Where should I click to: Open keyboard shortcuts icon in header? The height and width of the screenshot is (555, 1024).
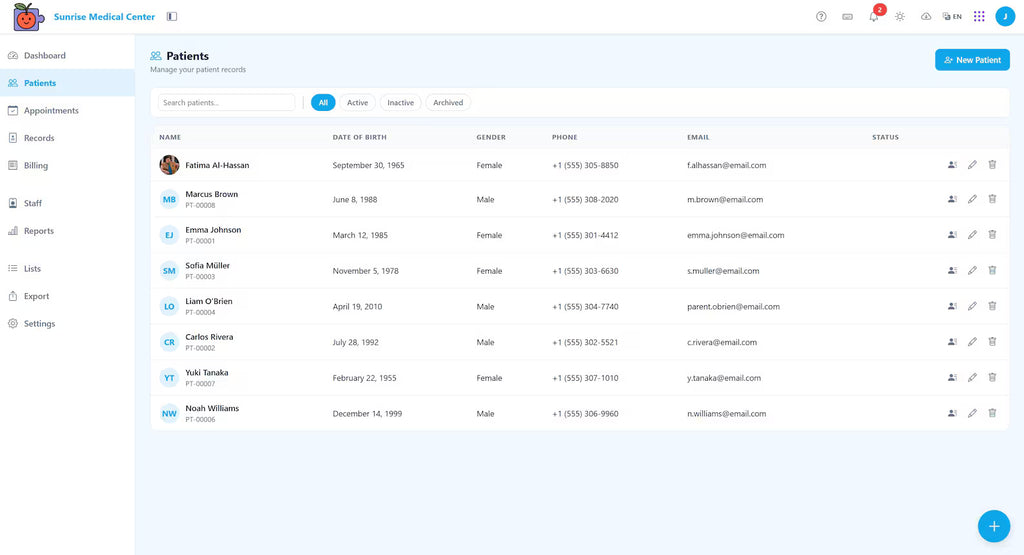click(x=847, y=16)
